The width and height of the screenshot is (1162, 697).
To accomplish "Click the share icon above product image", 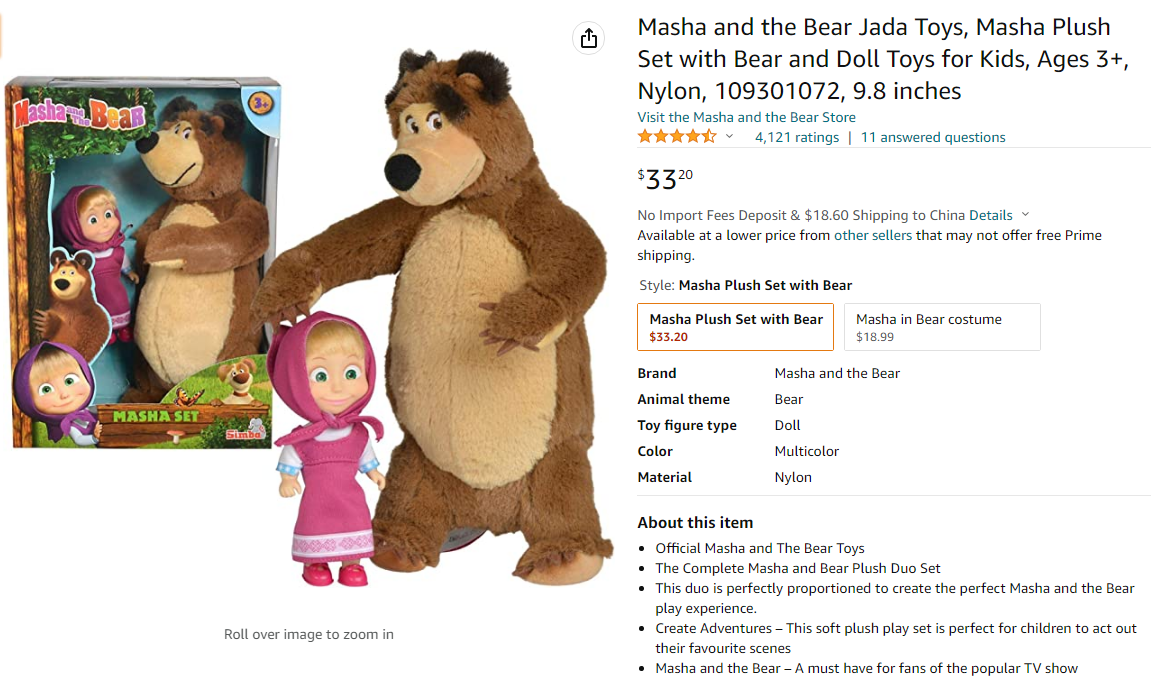I will [589, 38].
